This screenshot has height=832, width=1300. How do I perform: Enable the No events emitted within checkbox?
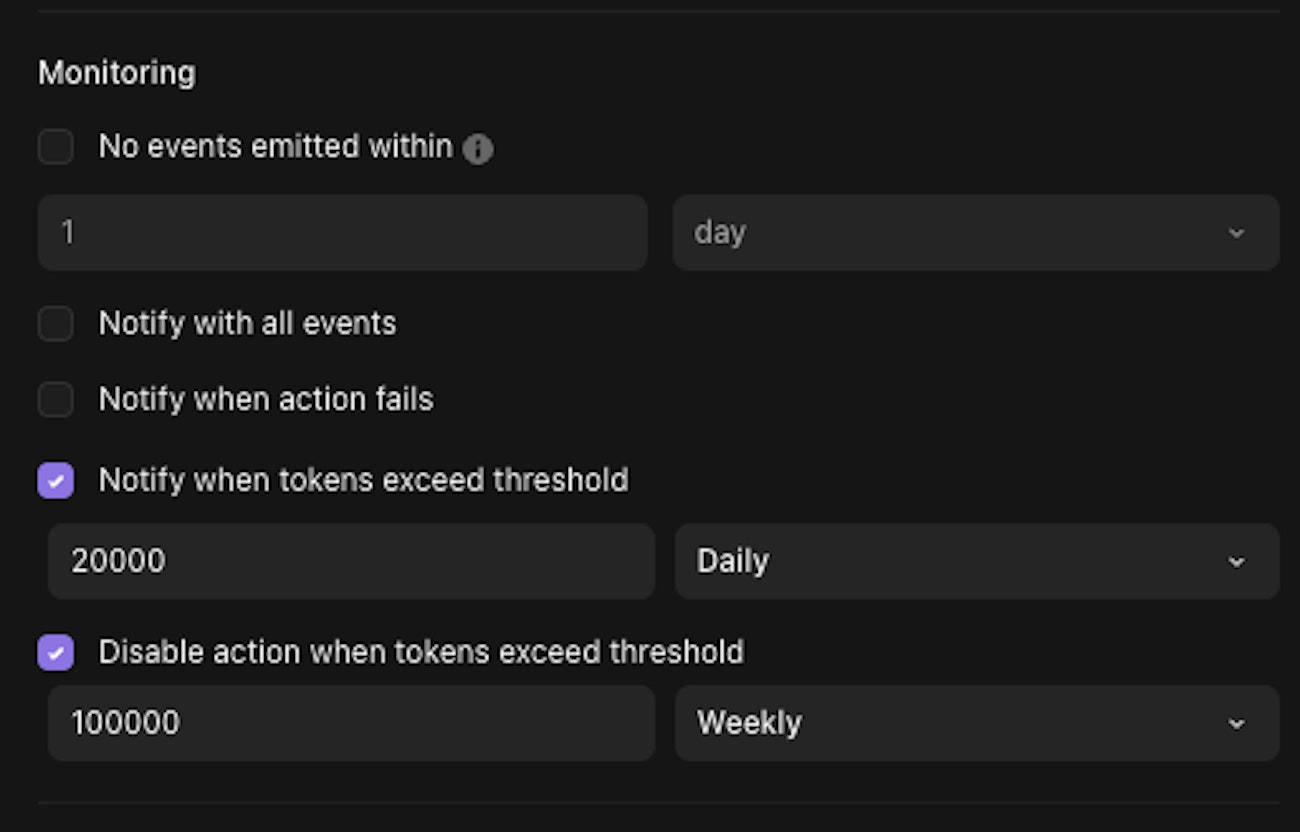click(56, 147)
